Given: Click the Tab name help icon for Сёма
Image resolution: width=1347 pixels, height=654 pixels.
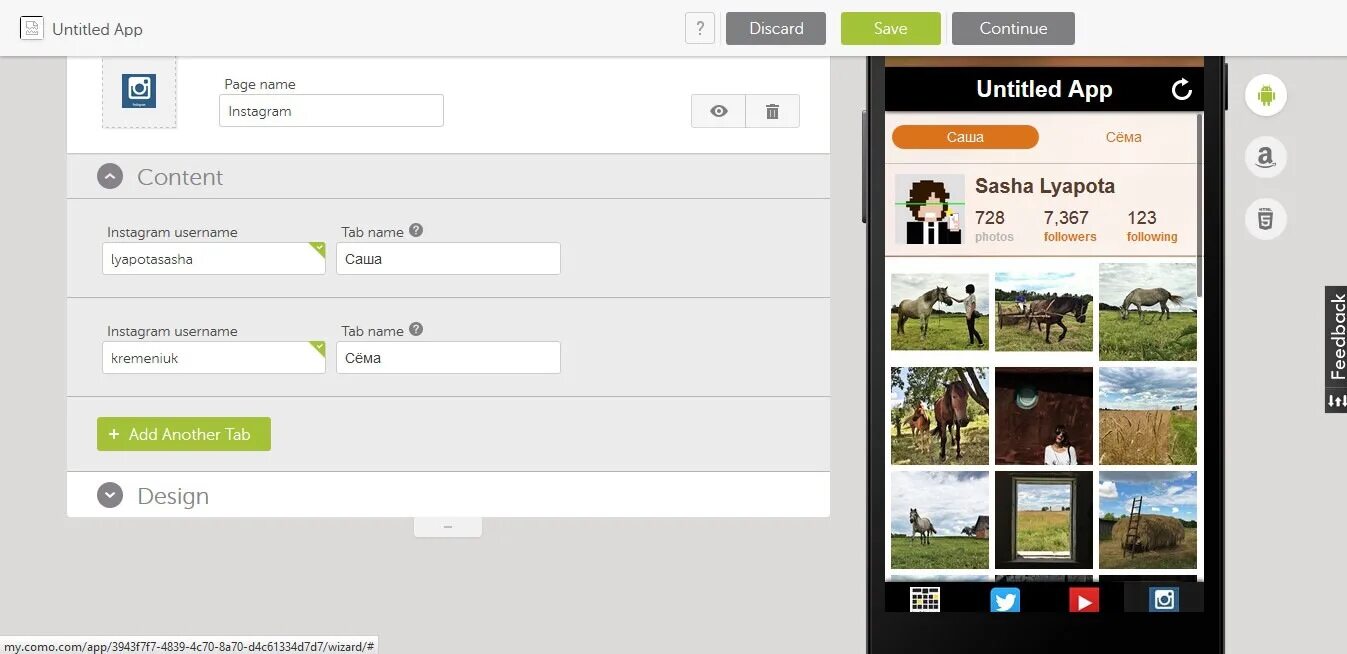Looking at the screenshot, I should click(x=416, y=329).
